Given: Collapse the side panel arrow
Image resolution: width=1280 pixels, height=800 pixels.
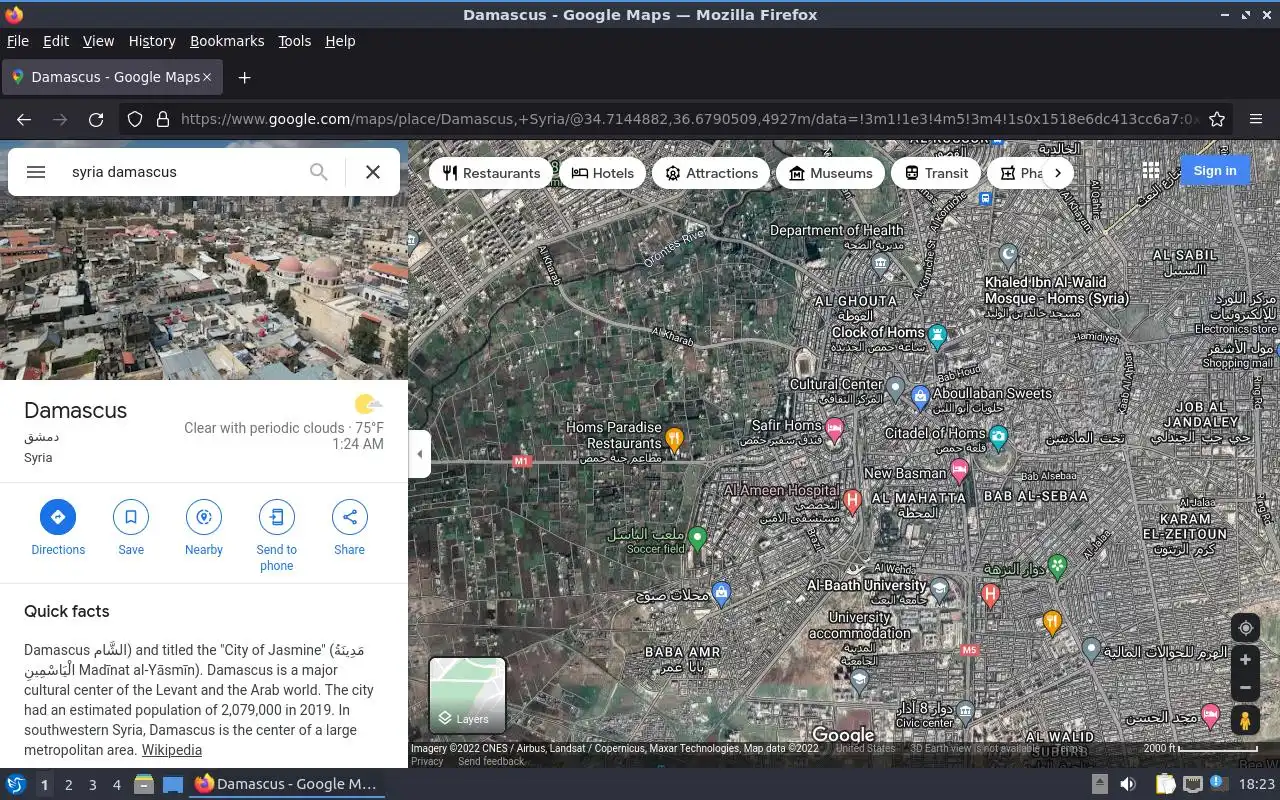Looking at the screenshot, I should coord(420,454).
